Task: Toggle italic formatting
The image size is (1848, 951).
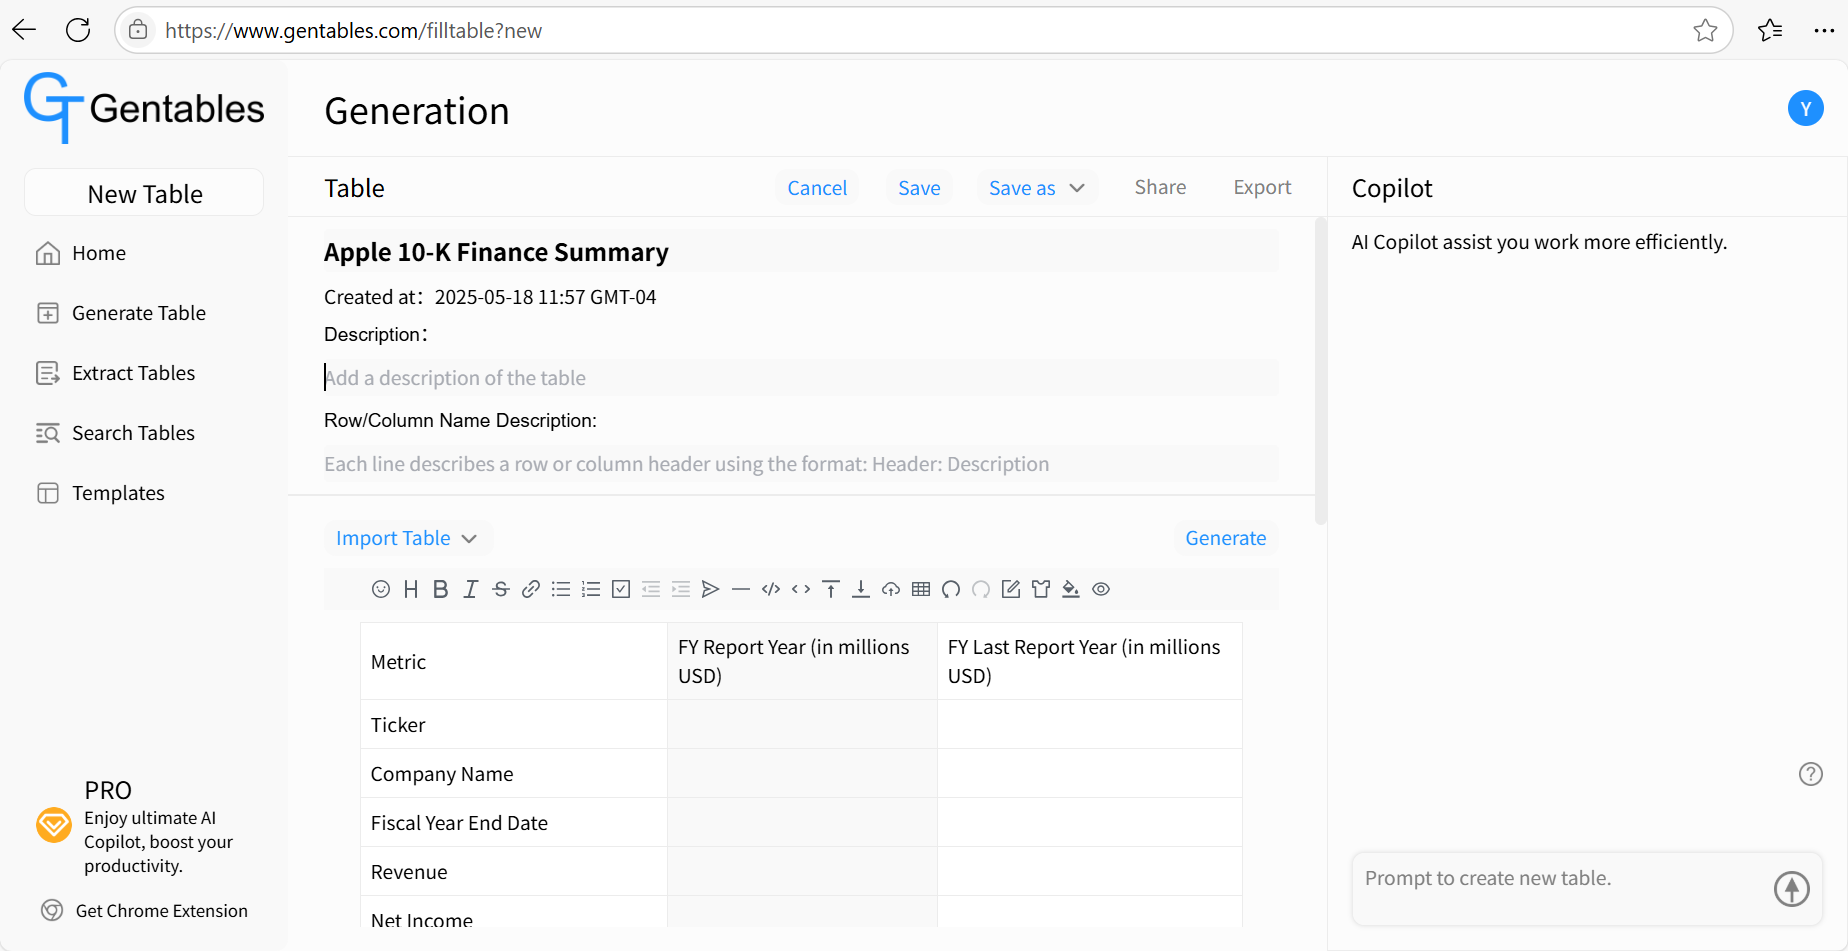Action: click(x=470, y=589)
